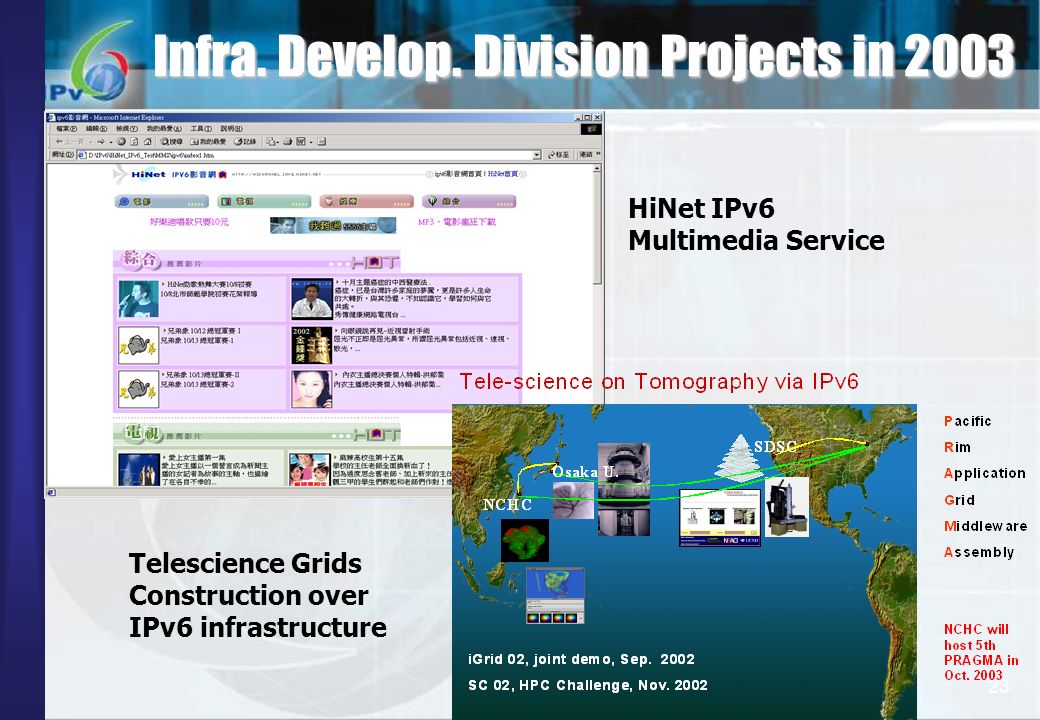Click the Edit with Word icon

(x=300, y=141)
